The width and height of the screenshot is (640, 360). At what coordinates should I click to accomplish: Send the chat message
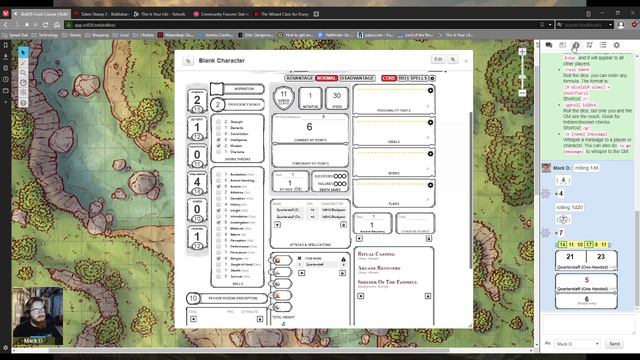[x=614, y=344]
